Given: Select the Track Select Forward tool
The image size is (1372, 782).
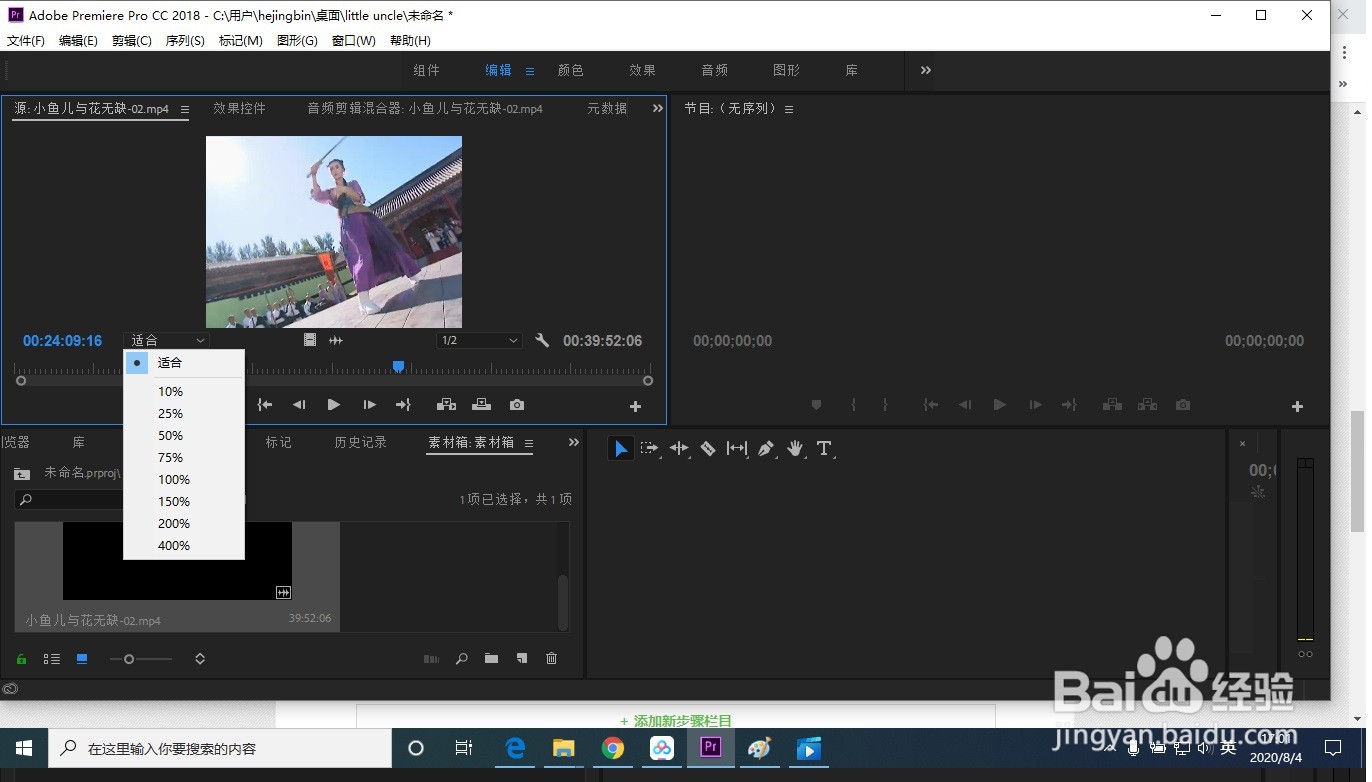Looking at the screenshot, I should click(x=650, y=449).
